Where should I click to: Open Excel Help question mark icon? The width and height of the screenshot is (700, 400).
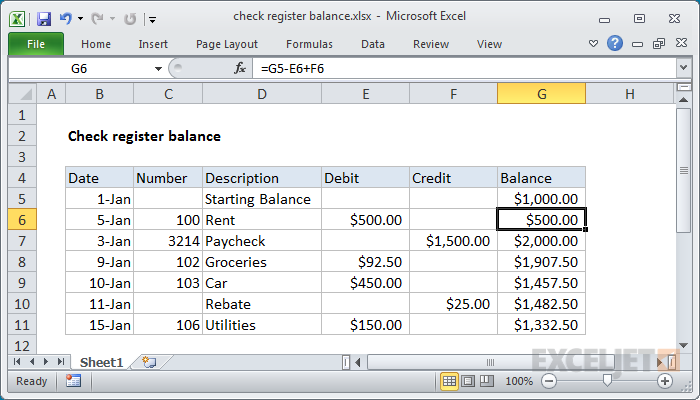pos(614,44)
